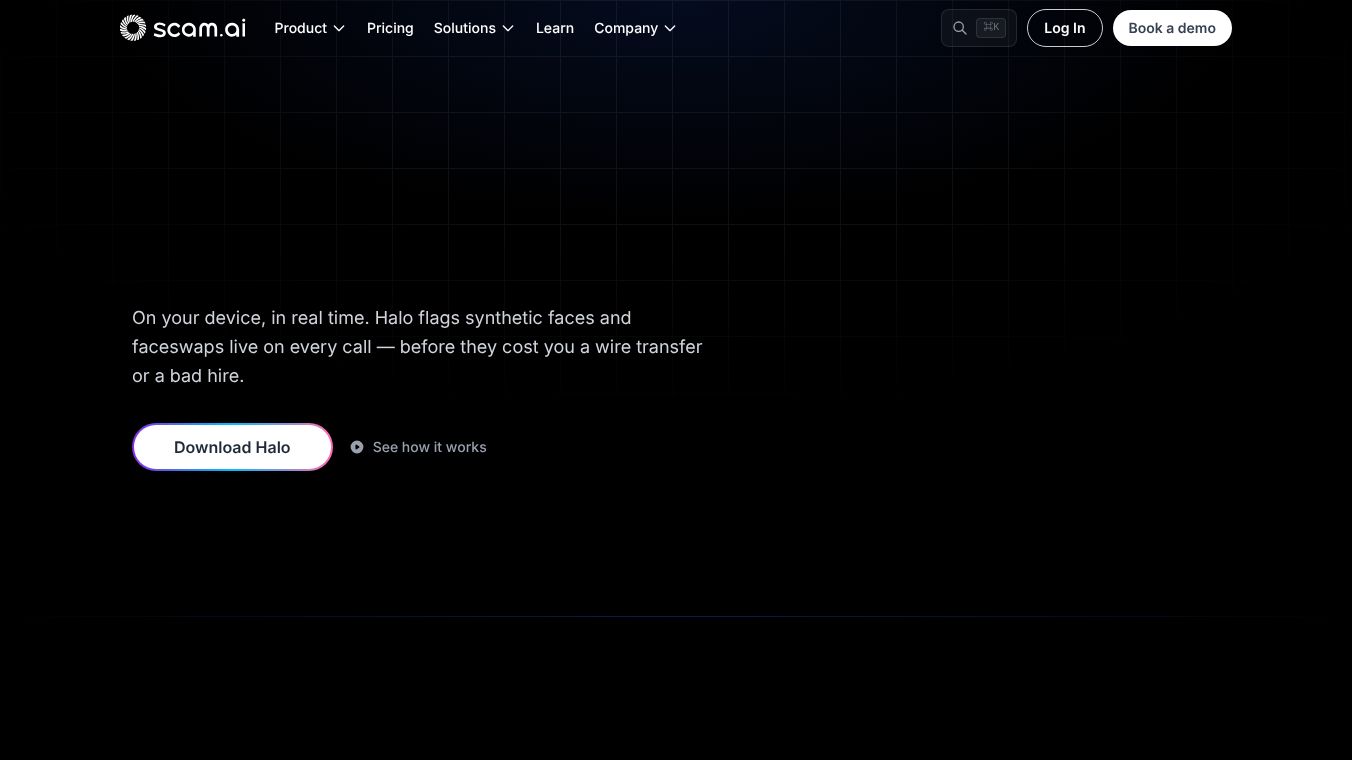Open the See how it works link
Screen dimensions: 1352x760
point(419,447)
